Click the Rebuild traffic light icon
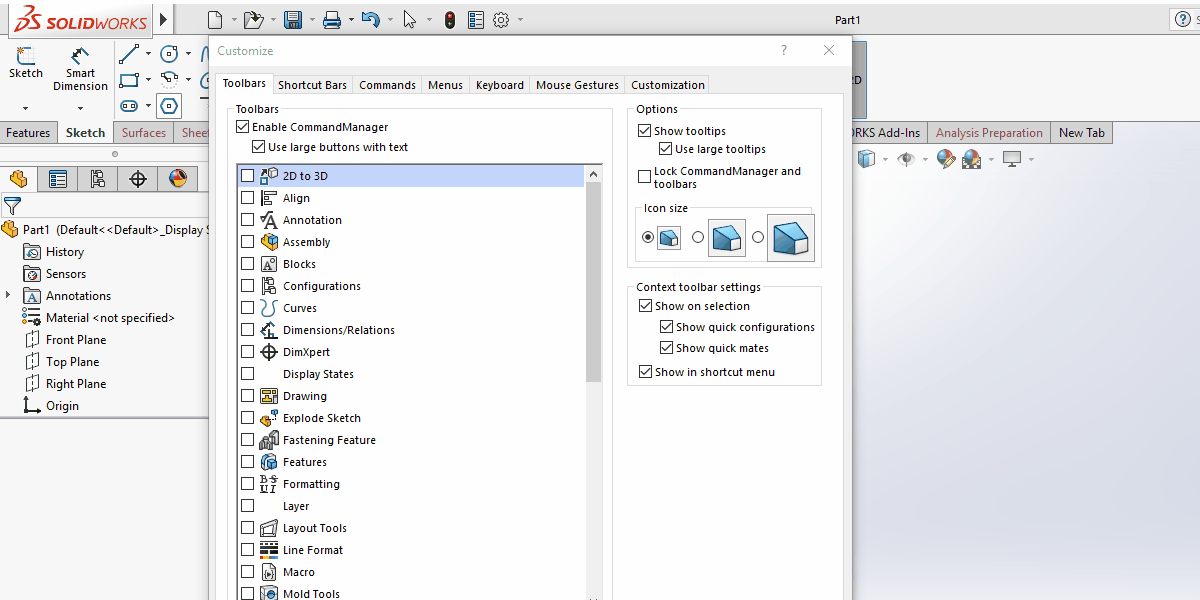Viewport: 1200px width, 600px height. pyautogui.click(x=450, y=20)
